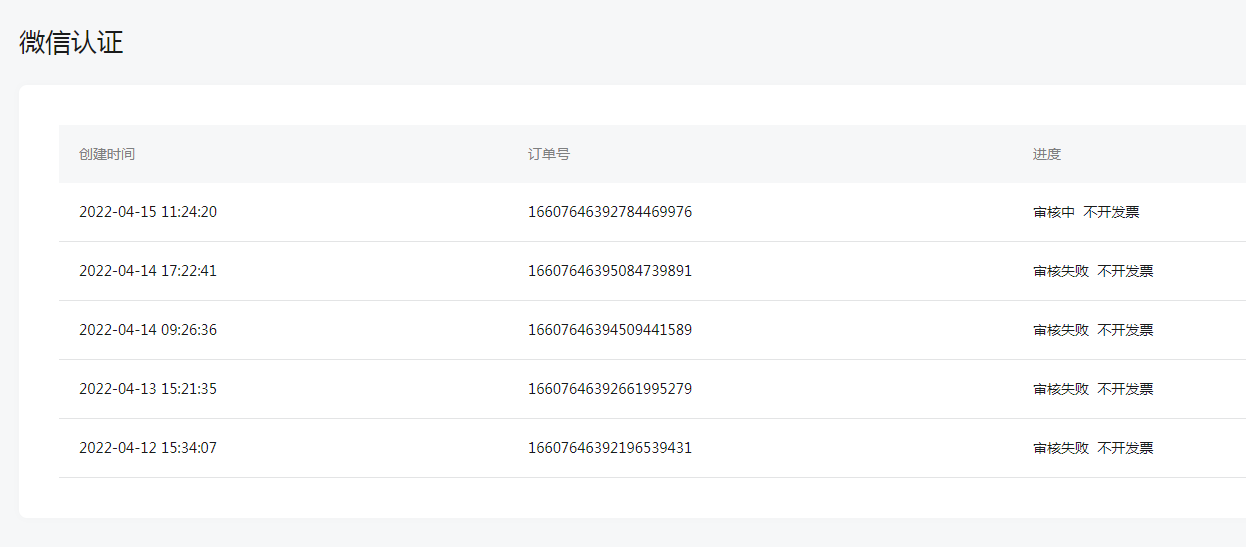Click the 创建时间 column header
This screenshot has width=1246, height=547.
[107, 154]
